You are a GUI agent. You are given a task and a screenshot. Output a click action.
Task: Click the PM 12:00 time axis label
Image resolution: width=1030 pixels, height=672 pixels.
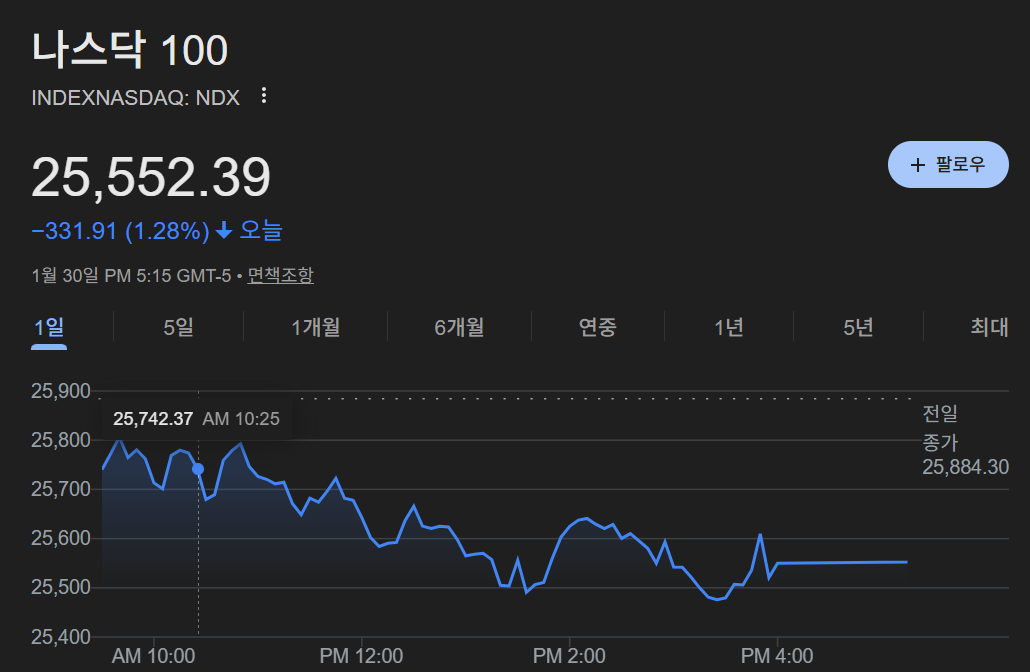(361, 656)
